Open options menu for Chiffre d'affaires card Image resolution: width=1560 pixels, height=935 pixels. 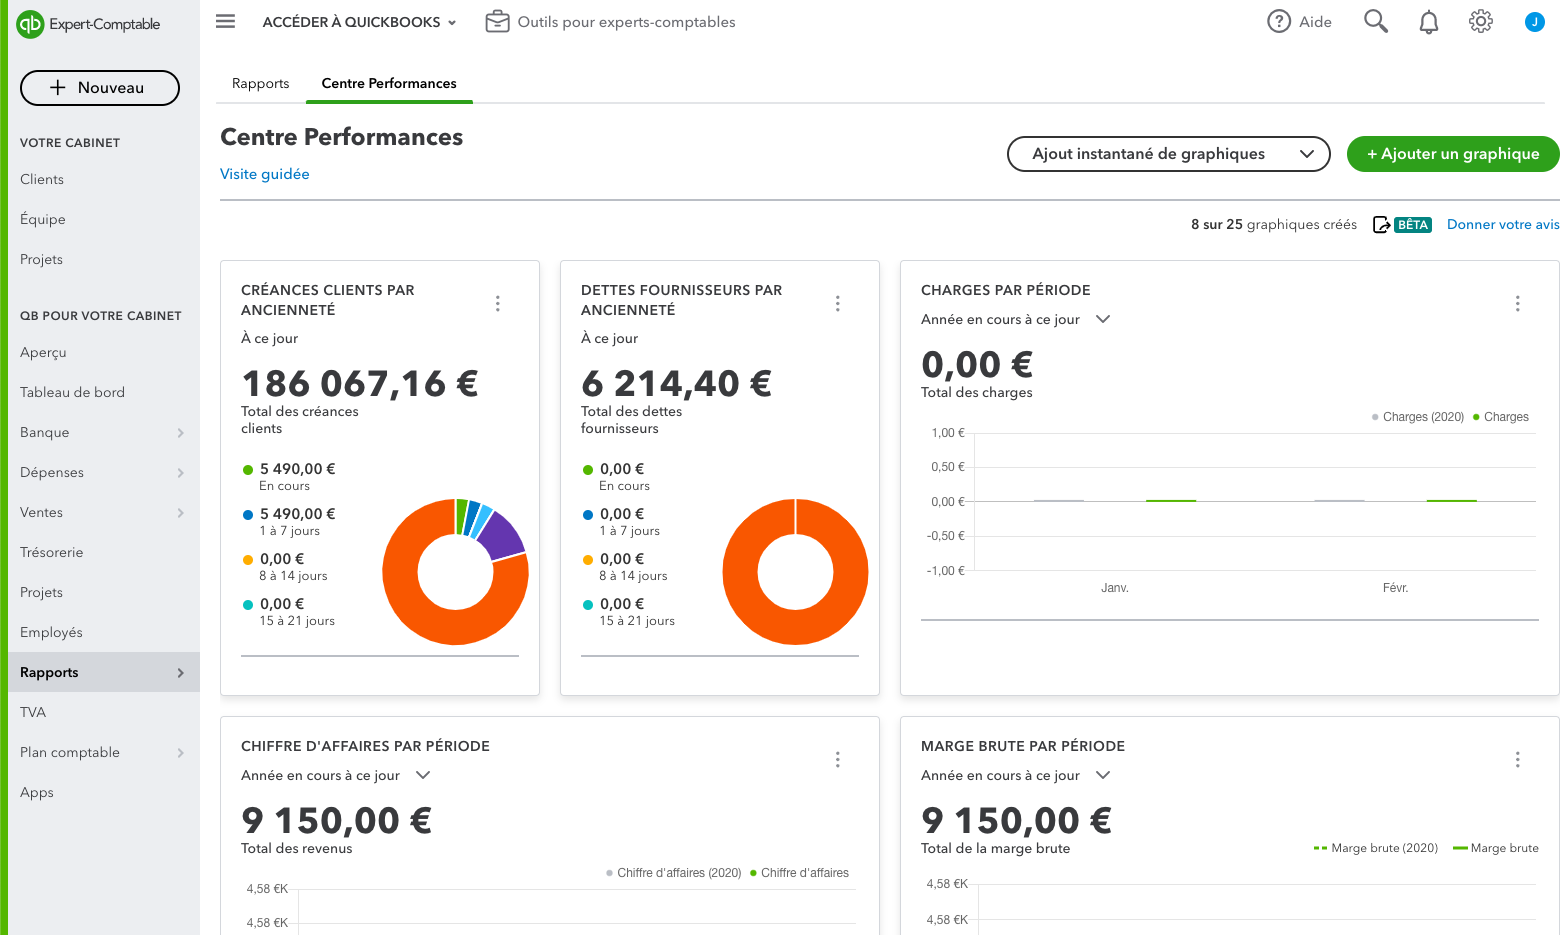pyautogui.click(x=838, y=759)
